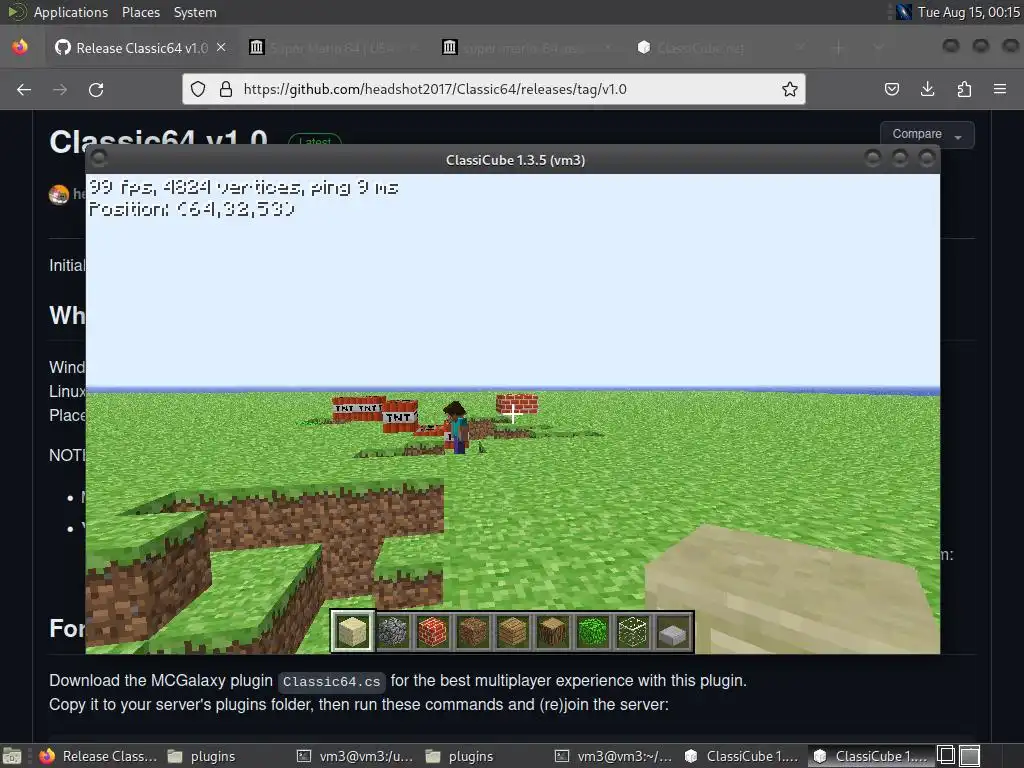Viewport: 1024px width, 768px height.
Task: Click the site security padlock icon
Action: click(x=226, y=89)
